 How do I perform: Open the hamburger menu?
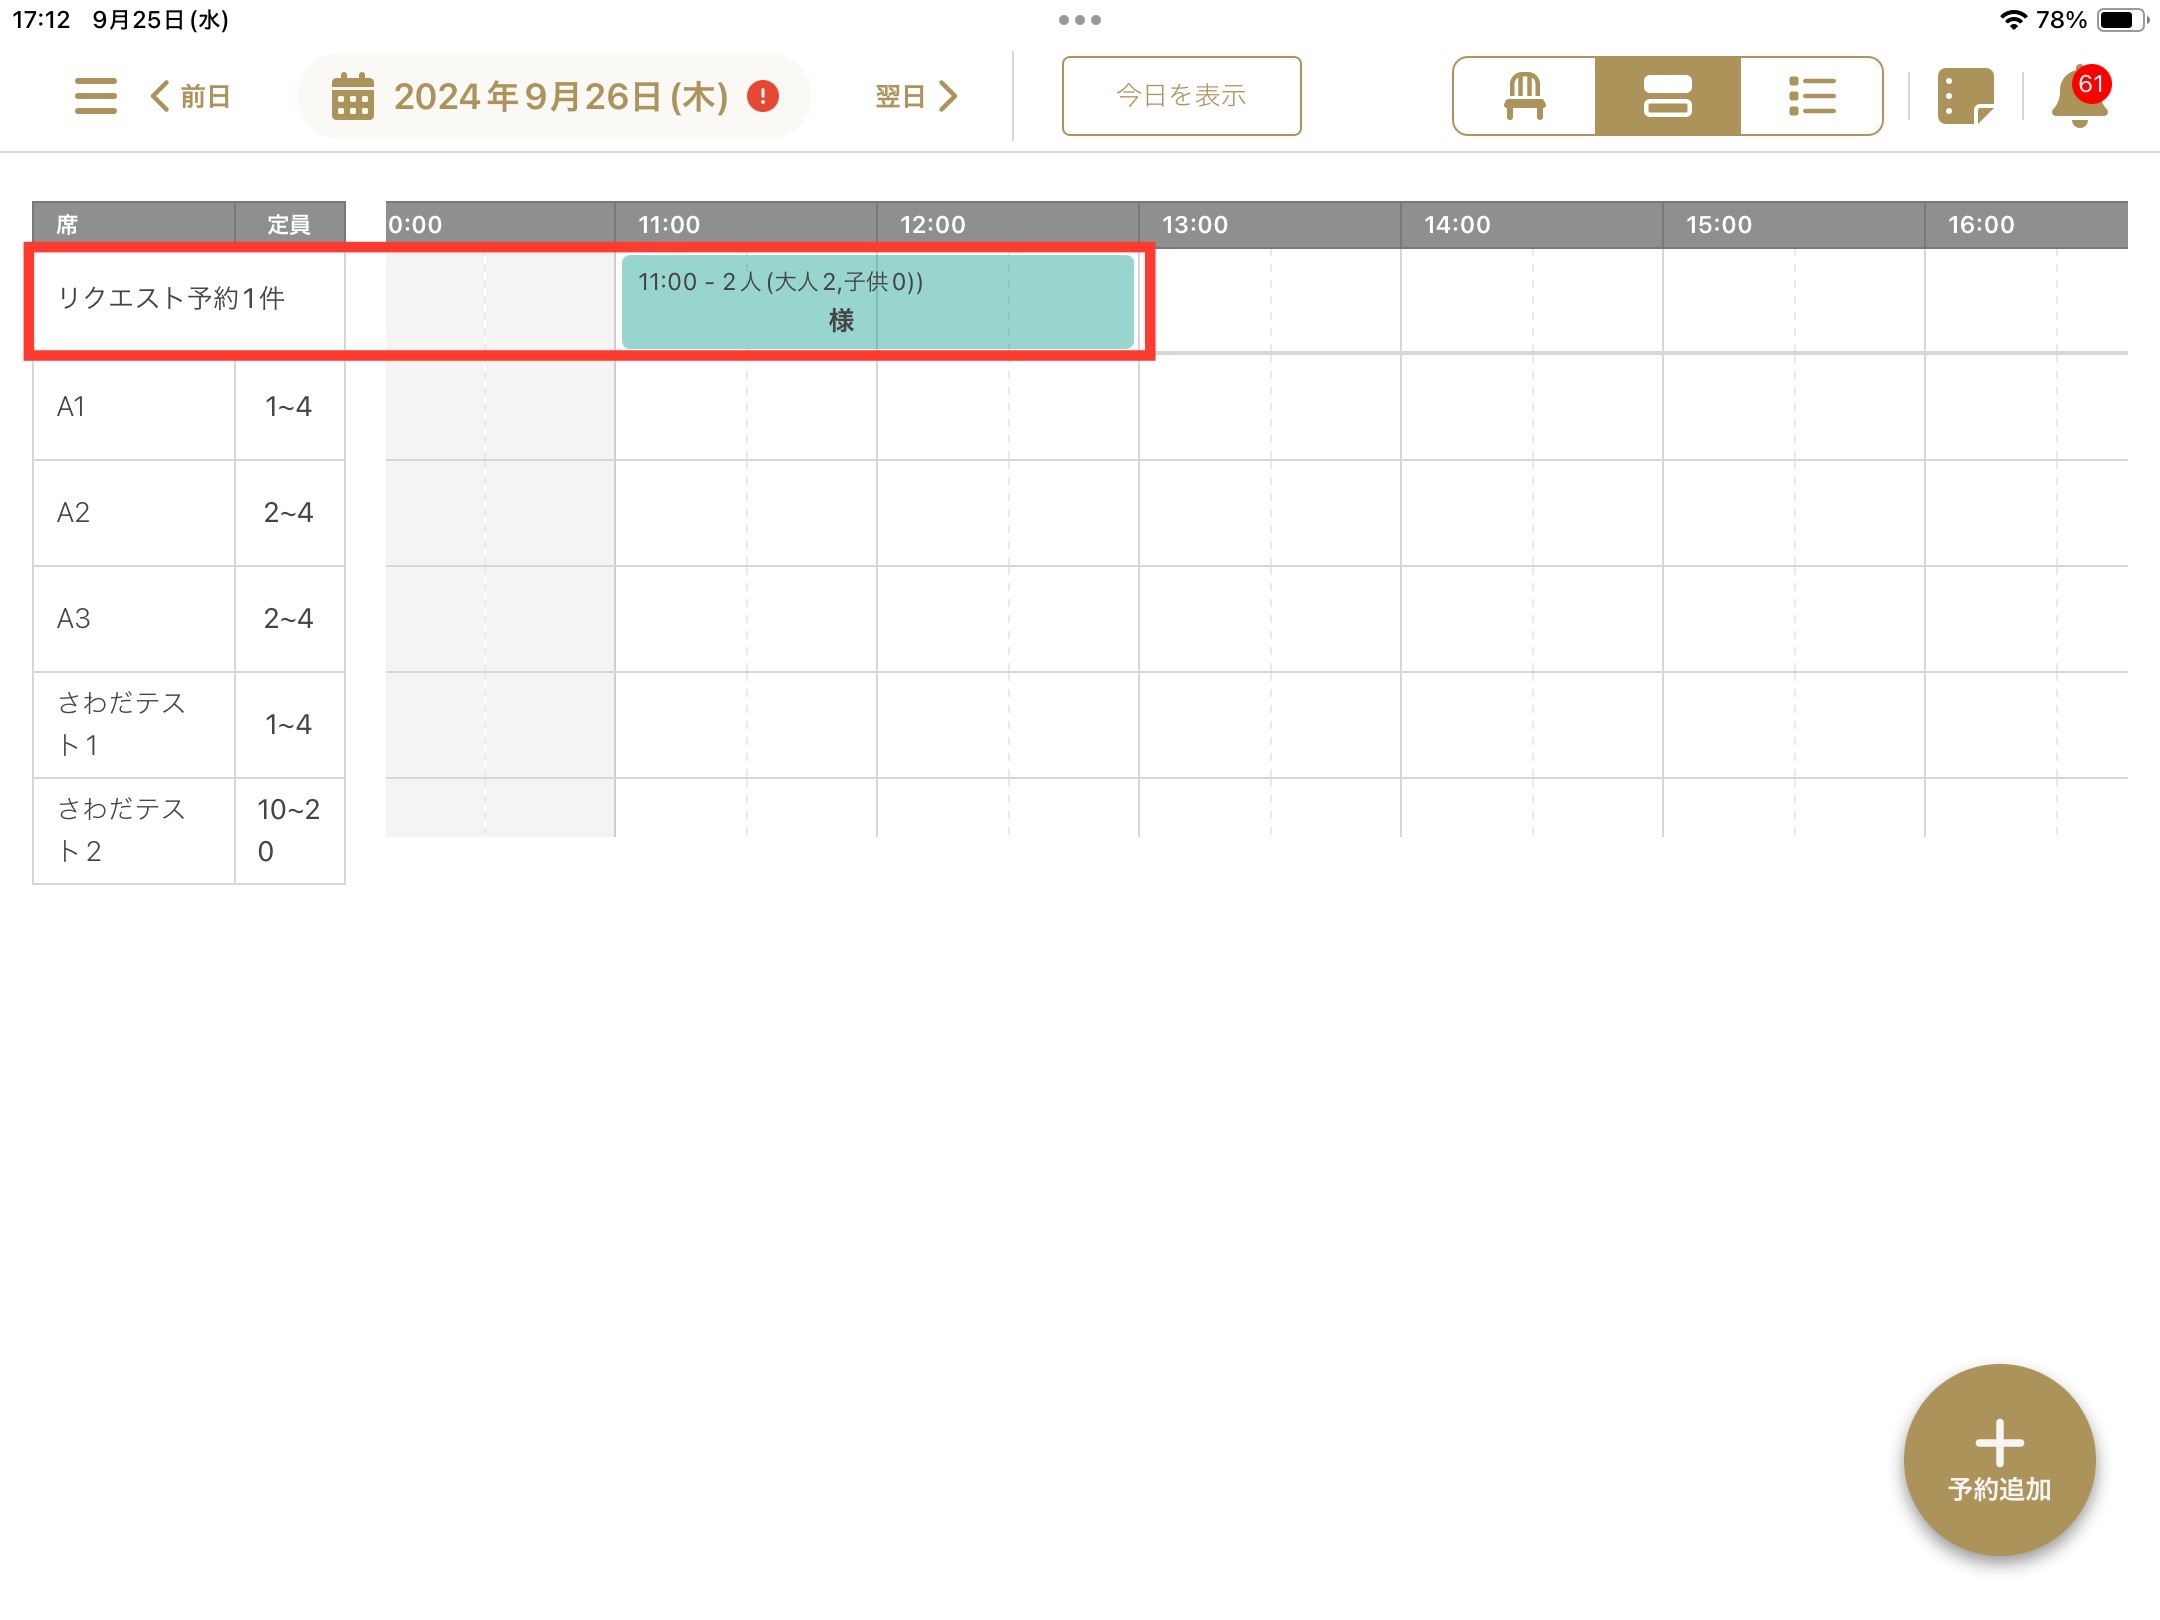(96, 96)
